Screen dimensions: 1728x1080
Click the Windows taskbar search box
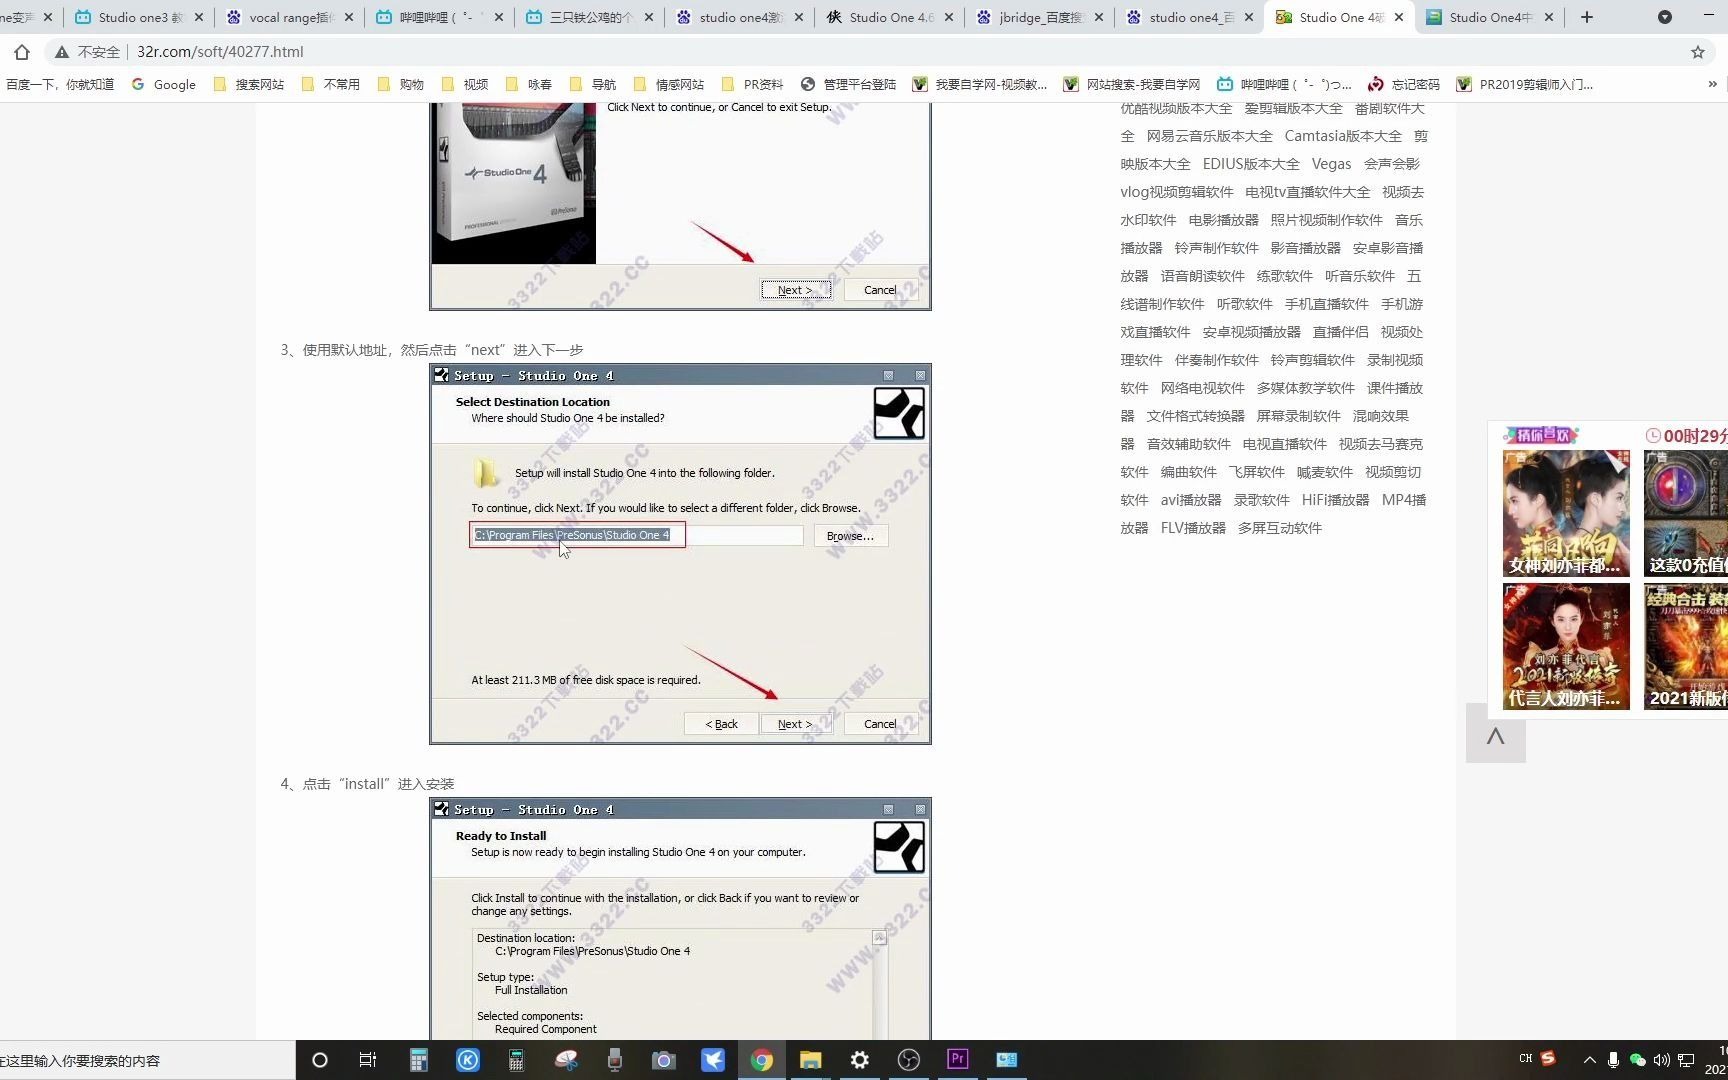coord(147,1060)
